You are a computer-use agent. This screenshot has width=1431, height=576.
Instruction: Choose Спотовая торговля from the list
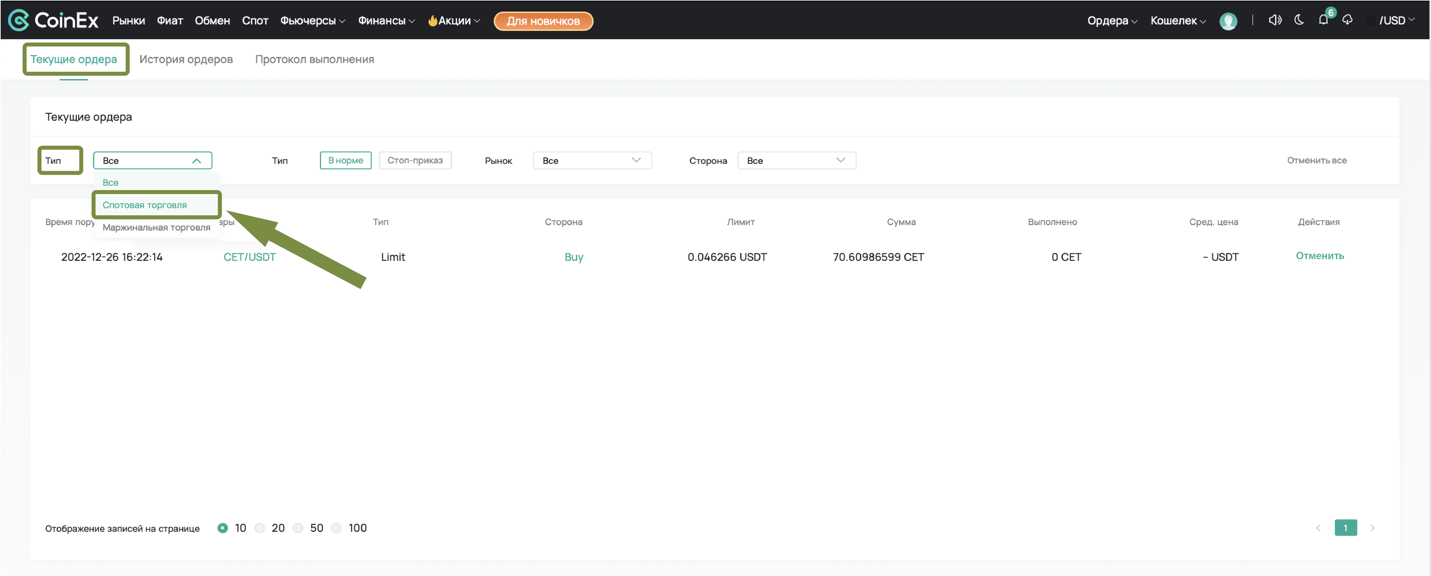point(145,205)
